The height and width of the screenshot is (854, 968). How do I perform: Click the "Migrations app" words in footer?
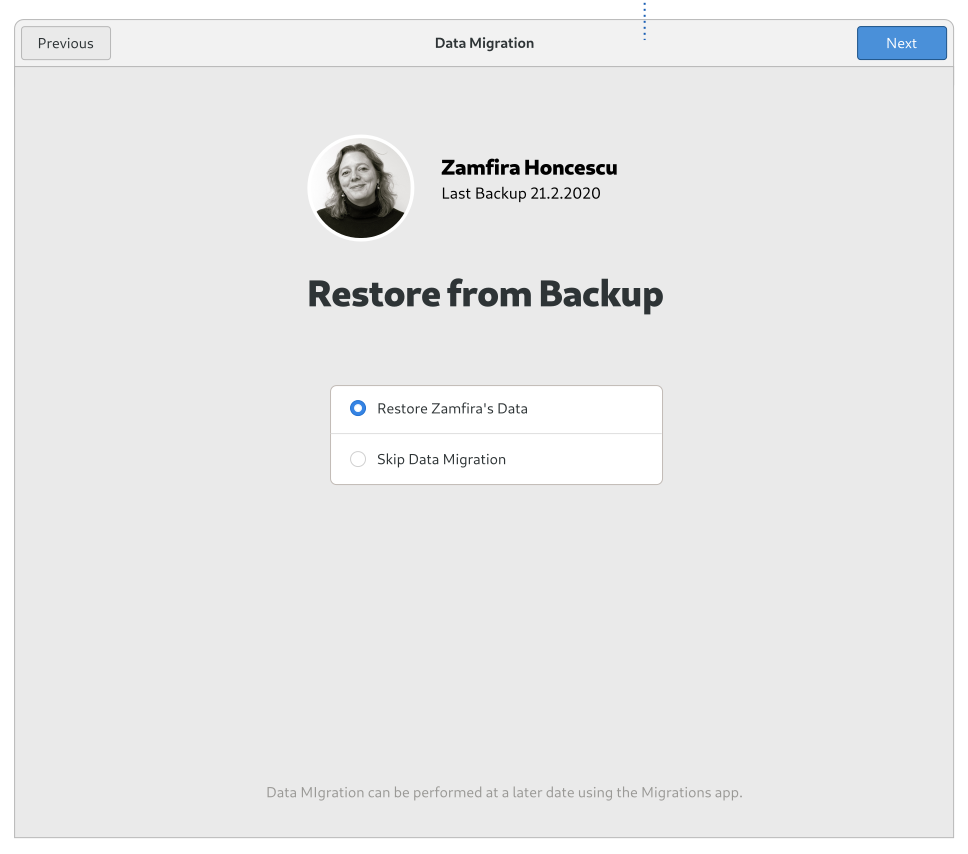pyautogui.click(x=691, y=792)
